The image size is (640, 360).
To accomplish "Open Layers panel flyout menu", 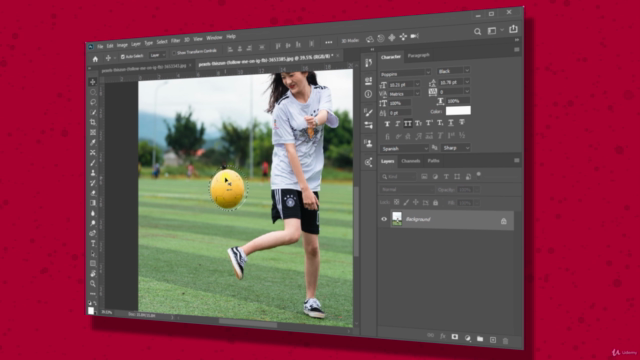I will pos(517,160).
